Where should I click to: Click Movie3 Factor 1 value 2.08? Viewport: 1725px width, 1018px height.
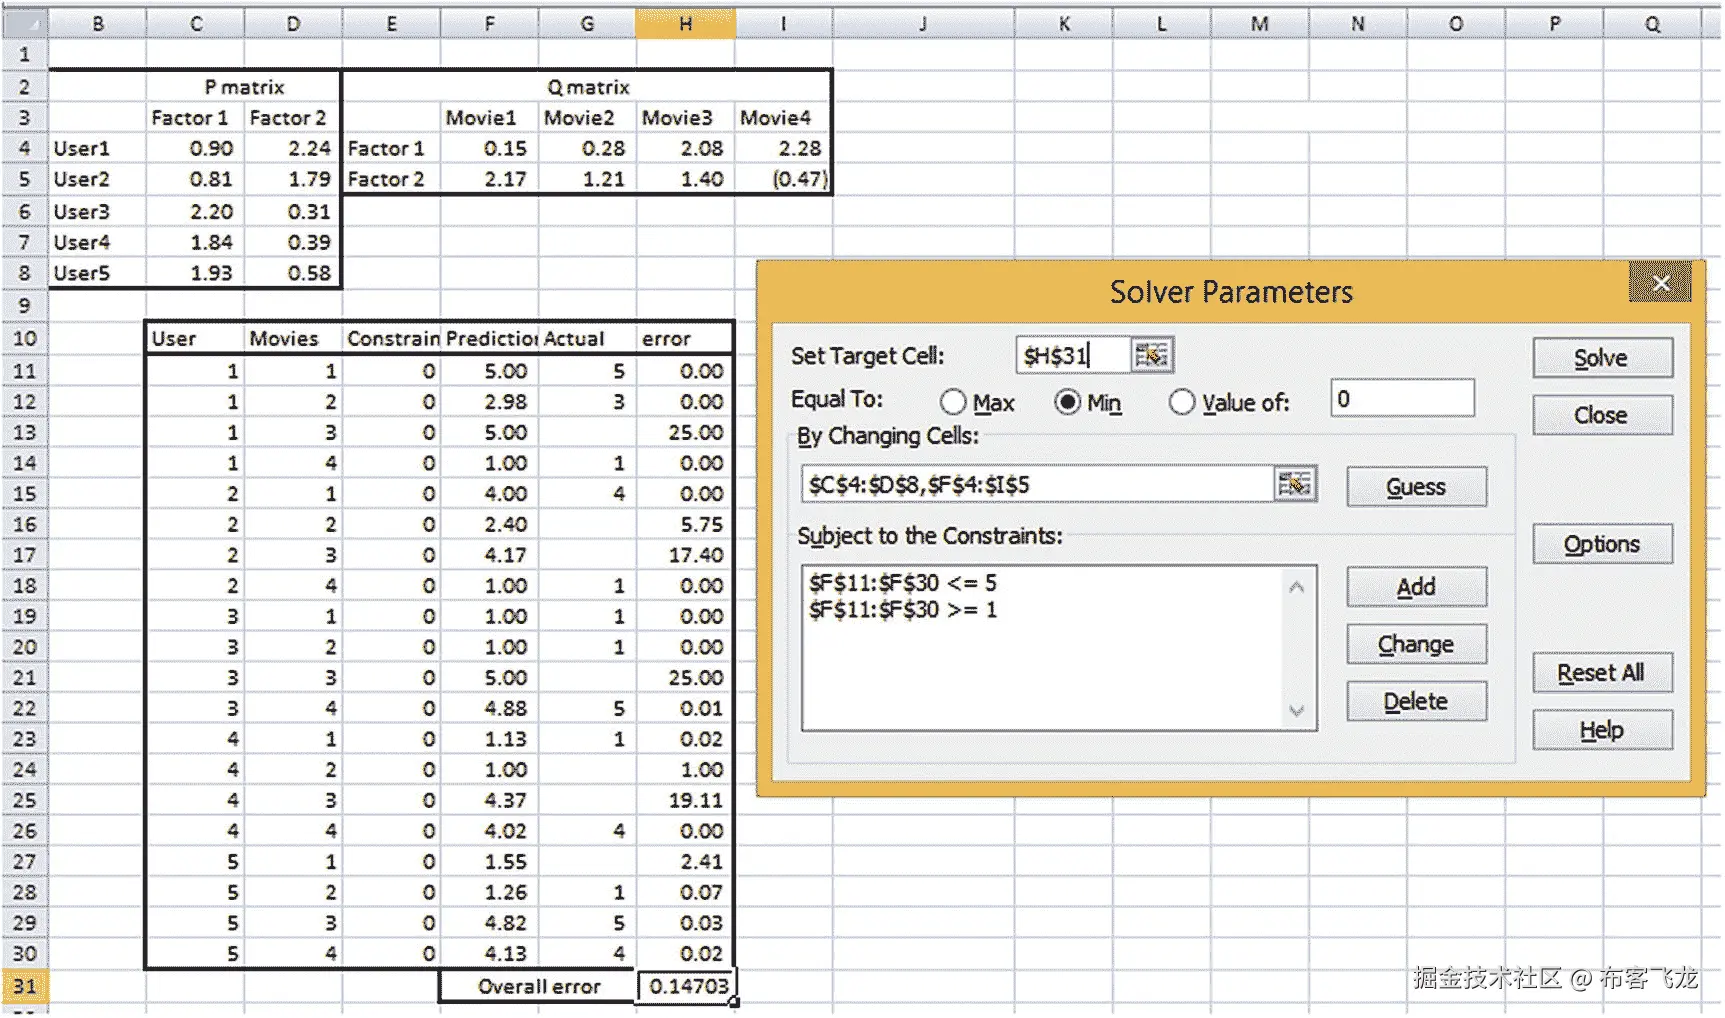[686, 149]
